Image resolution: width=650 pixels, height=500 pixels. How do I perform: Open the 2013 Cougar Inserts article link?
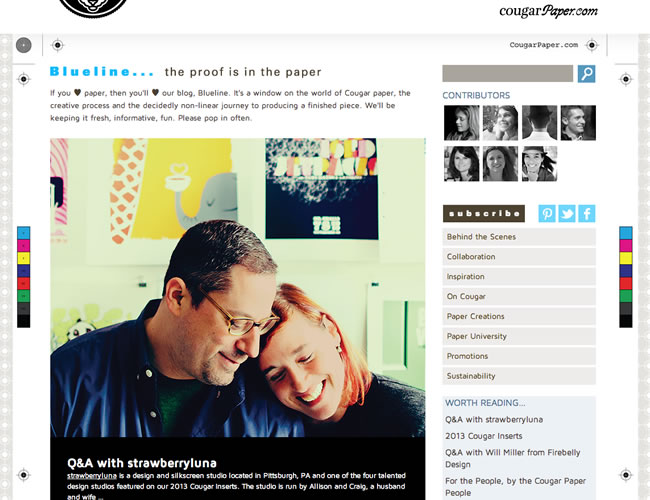[483, 436]
